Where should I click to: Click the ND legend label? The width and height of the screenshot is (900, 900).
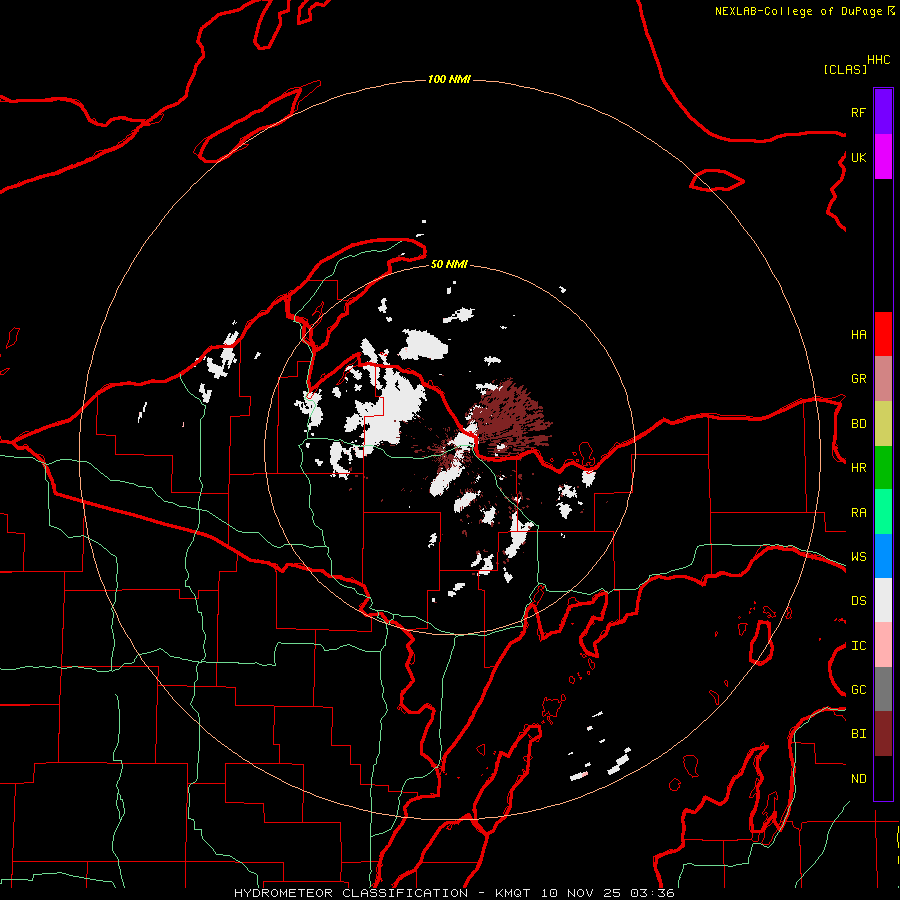[x=858, y=779]
